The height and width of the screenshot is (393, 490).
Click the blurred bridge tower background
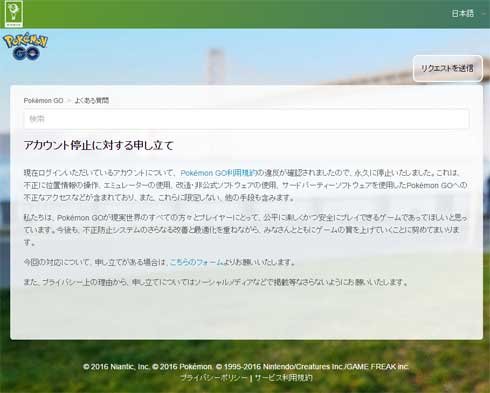pos(215,66)
